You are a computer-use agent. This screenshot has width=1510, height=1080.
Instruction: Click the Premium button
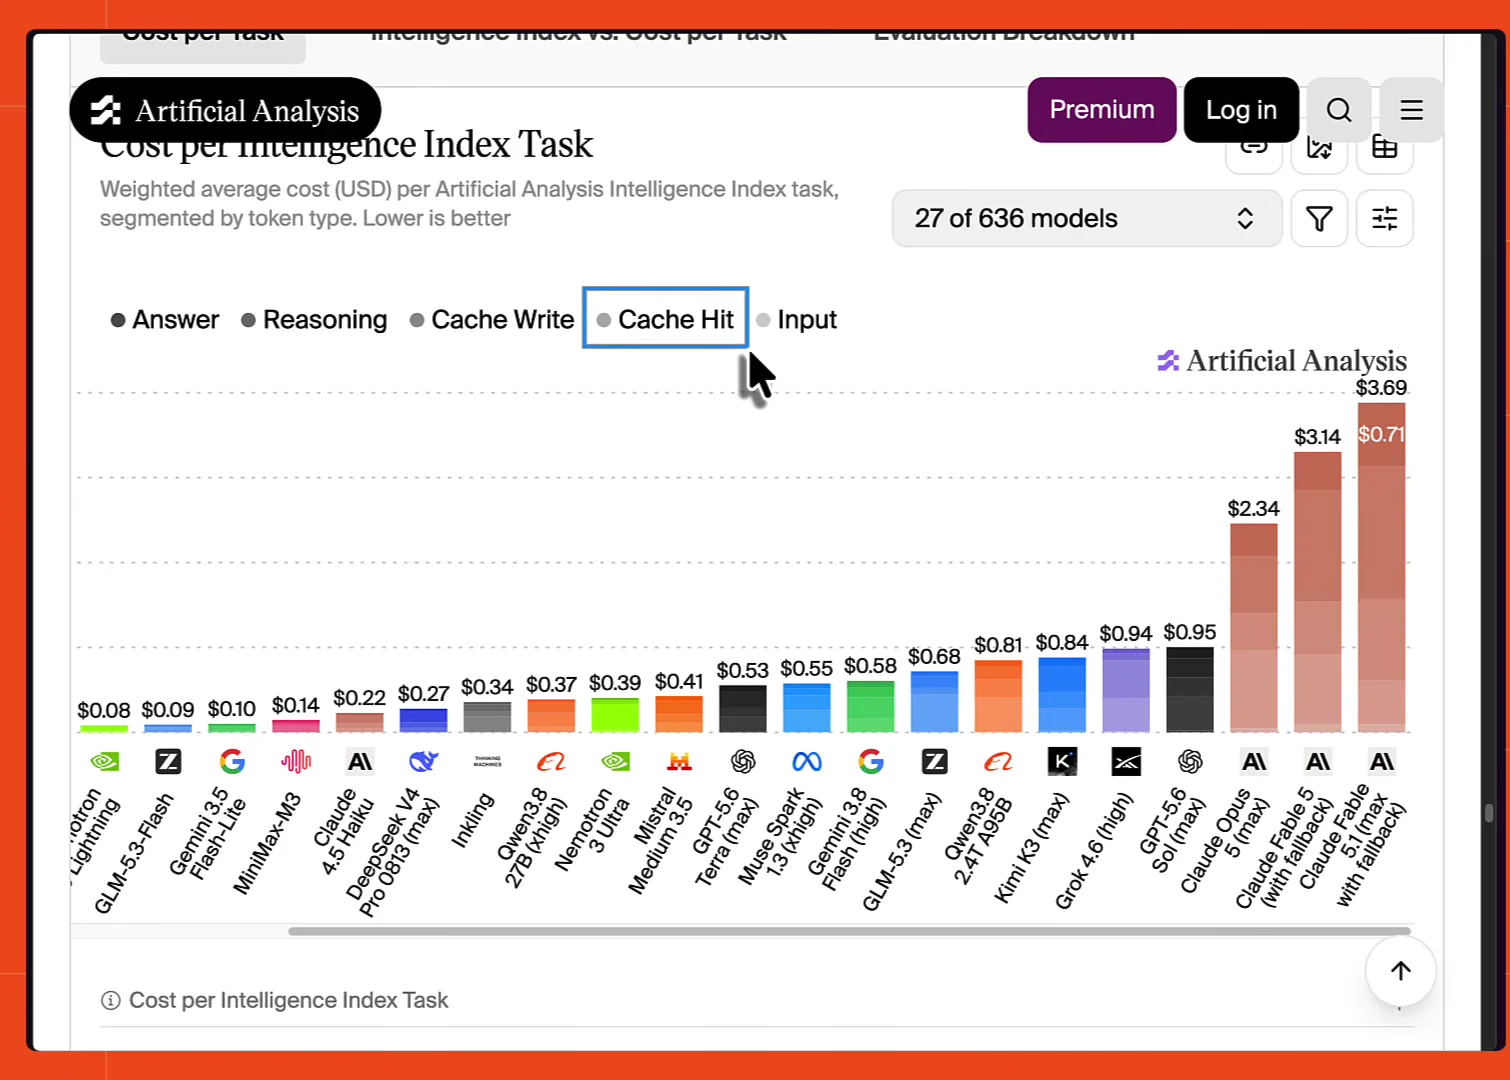click(x=1102, y=110)
